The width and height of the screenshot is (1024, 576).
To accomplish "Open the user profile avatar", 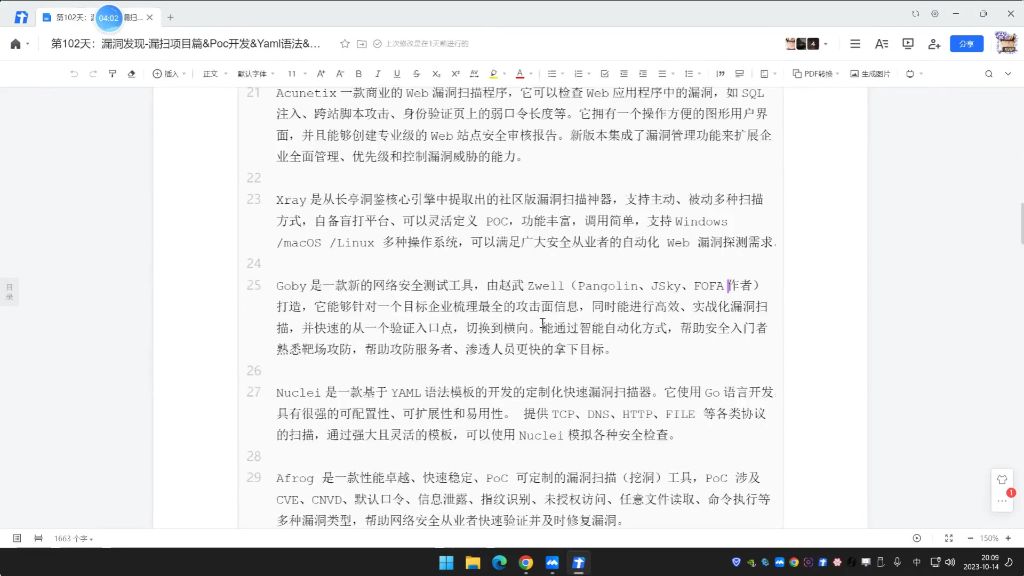I will click(x=1006, y=43).
